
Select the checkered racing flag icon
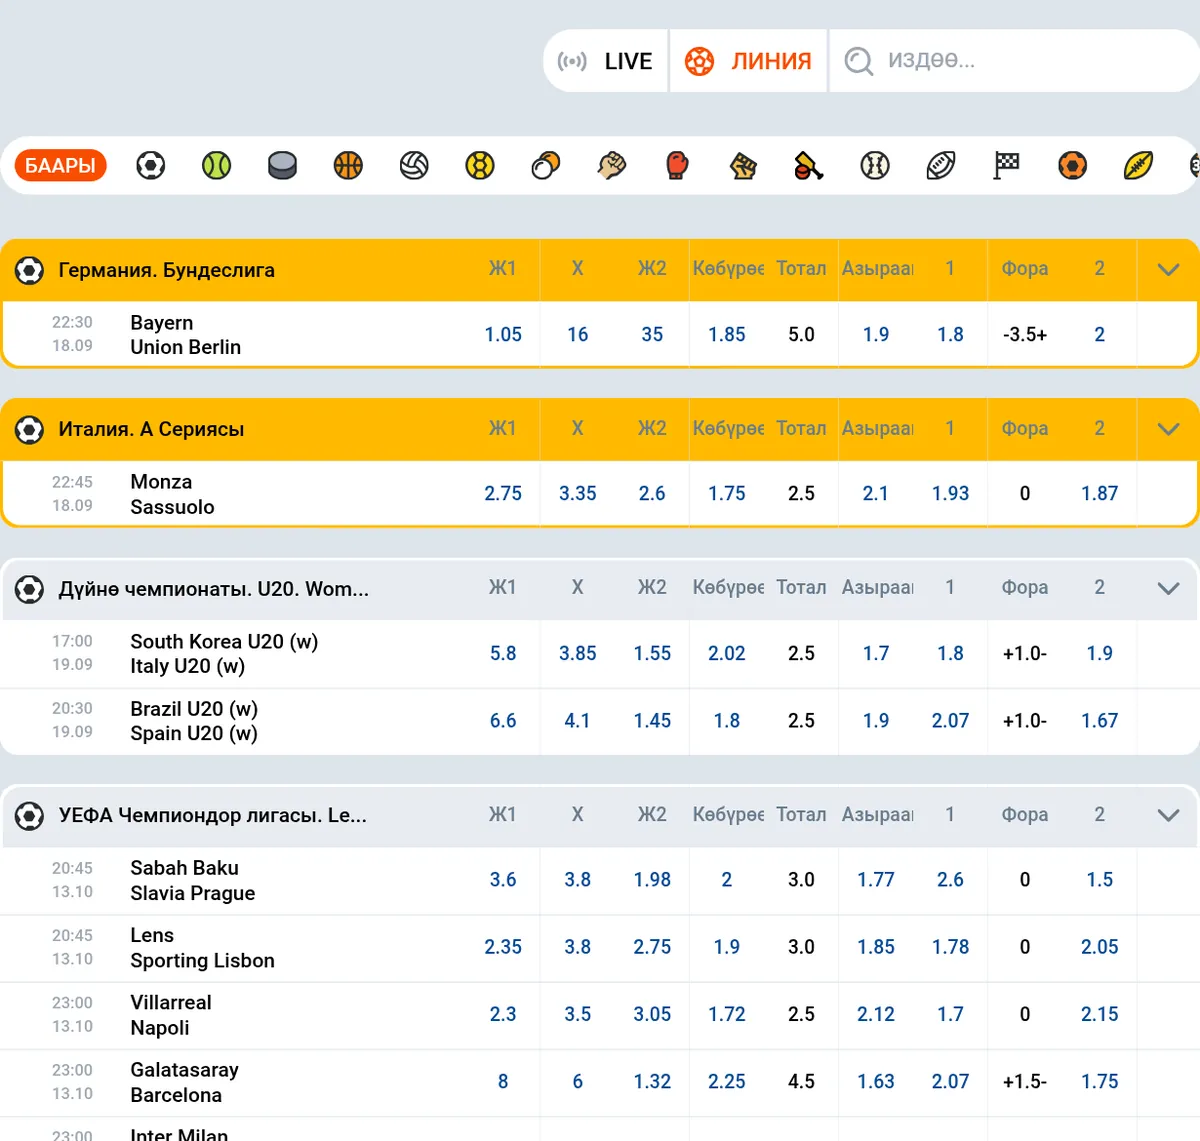[1006, 165]
